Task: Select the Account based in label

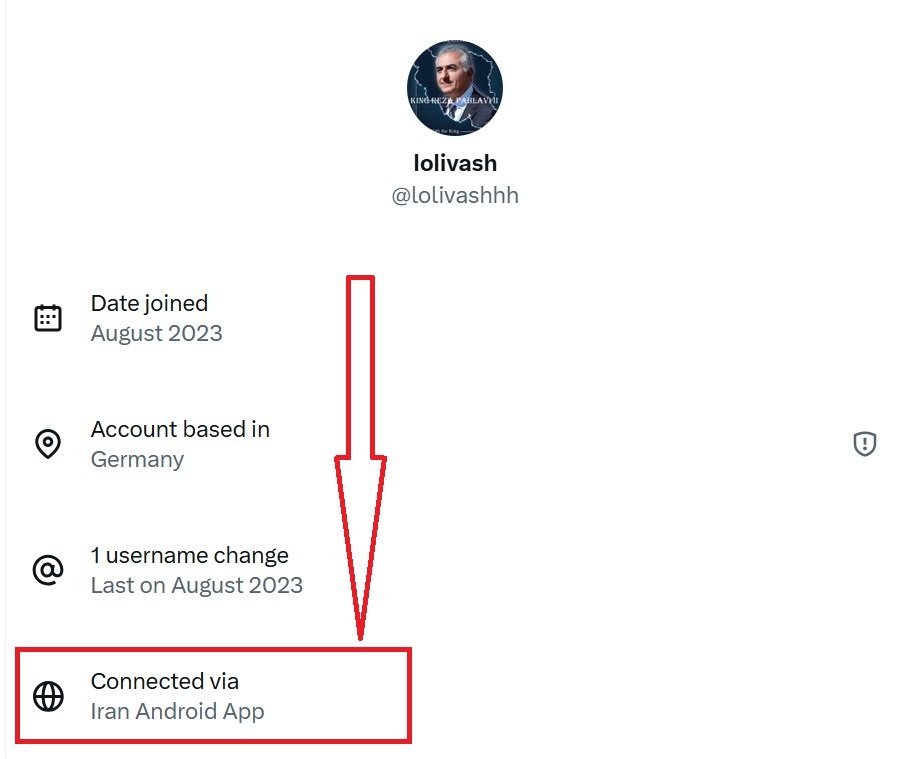Action: point(180,429)
